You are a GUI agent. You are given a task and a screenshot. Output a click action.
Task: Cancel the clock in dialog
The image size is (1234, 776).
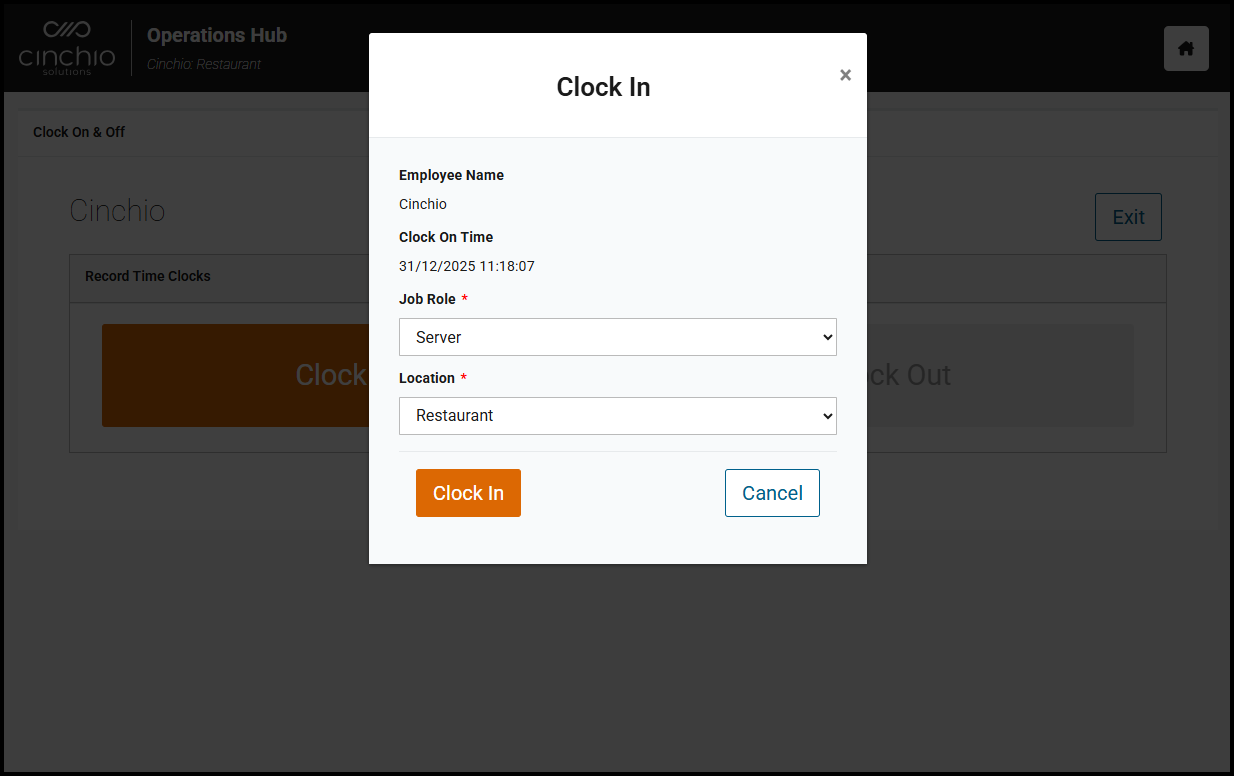(x=771, y=493)
